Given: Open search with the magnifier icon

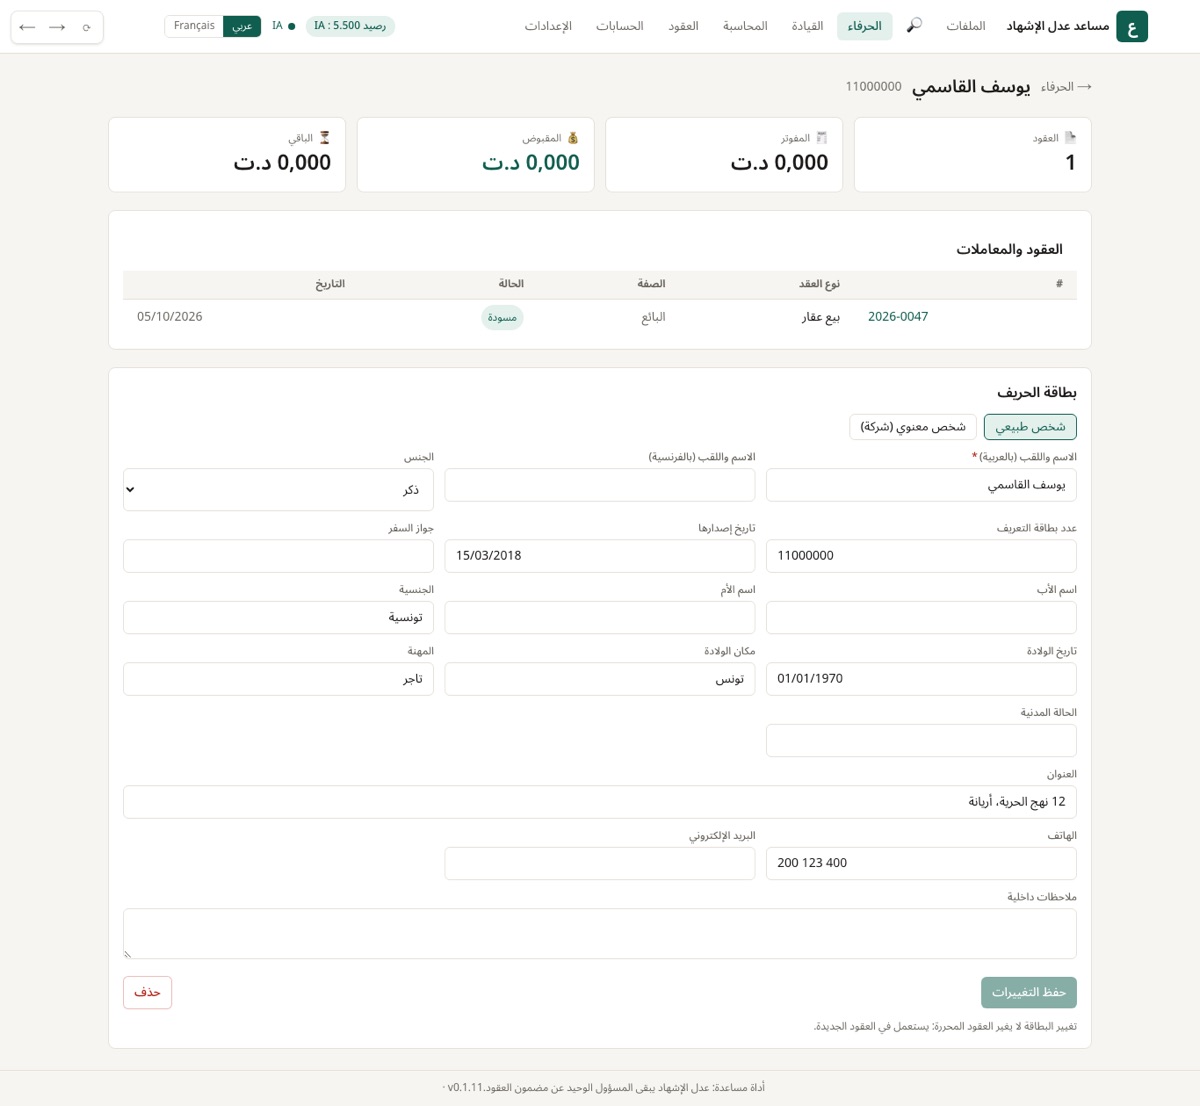Looking at the screenshot, I should pyautogui.click(x=914, y=26).
